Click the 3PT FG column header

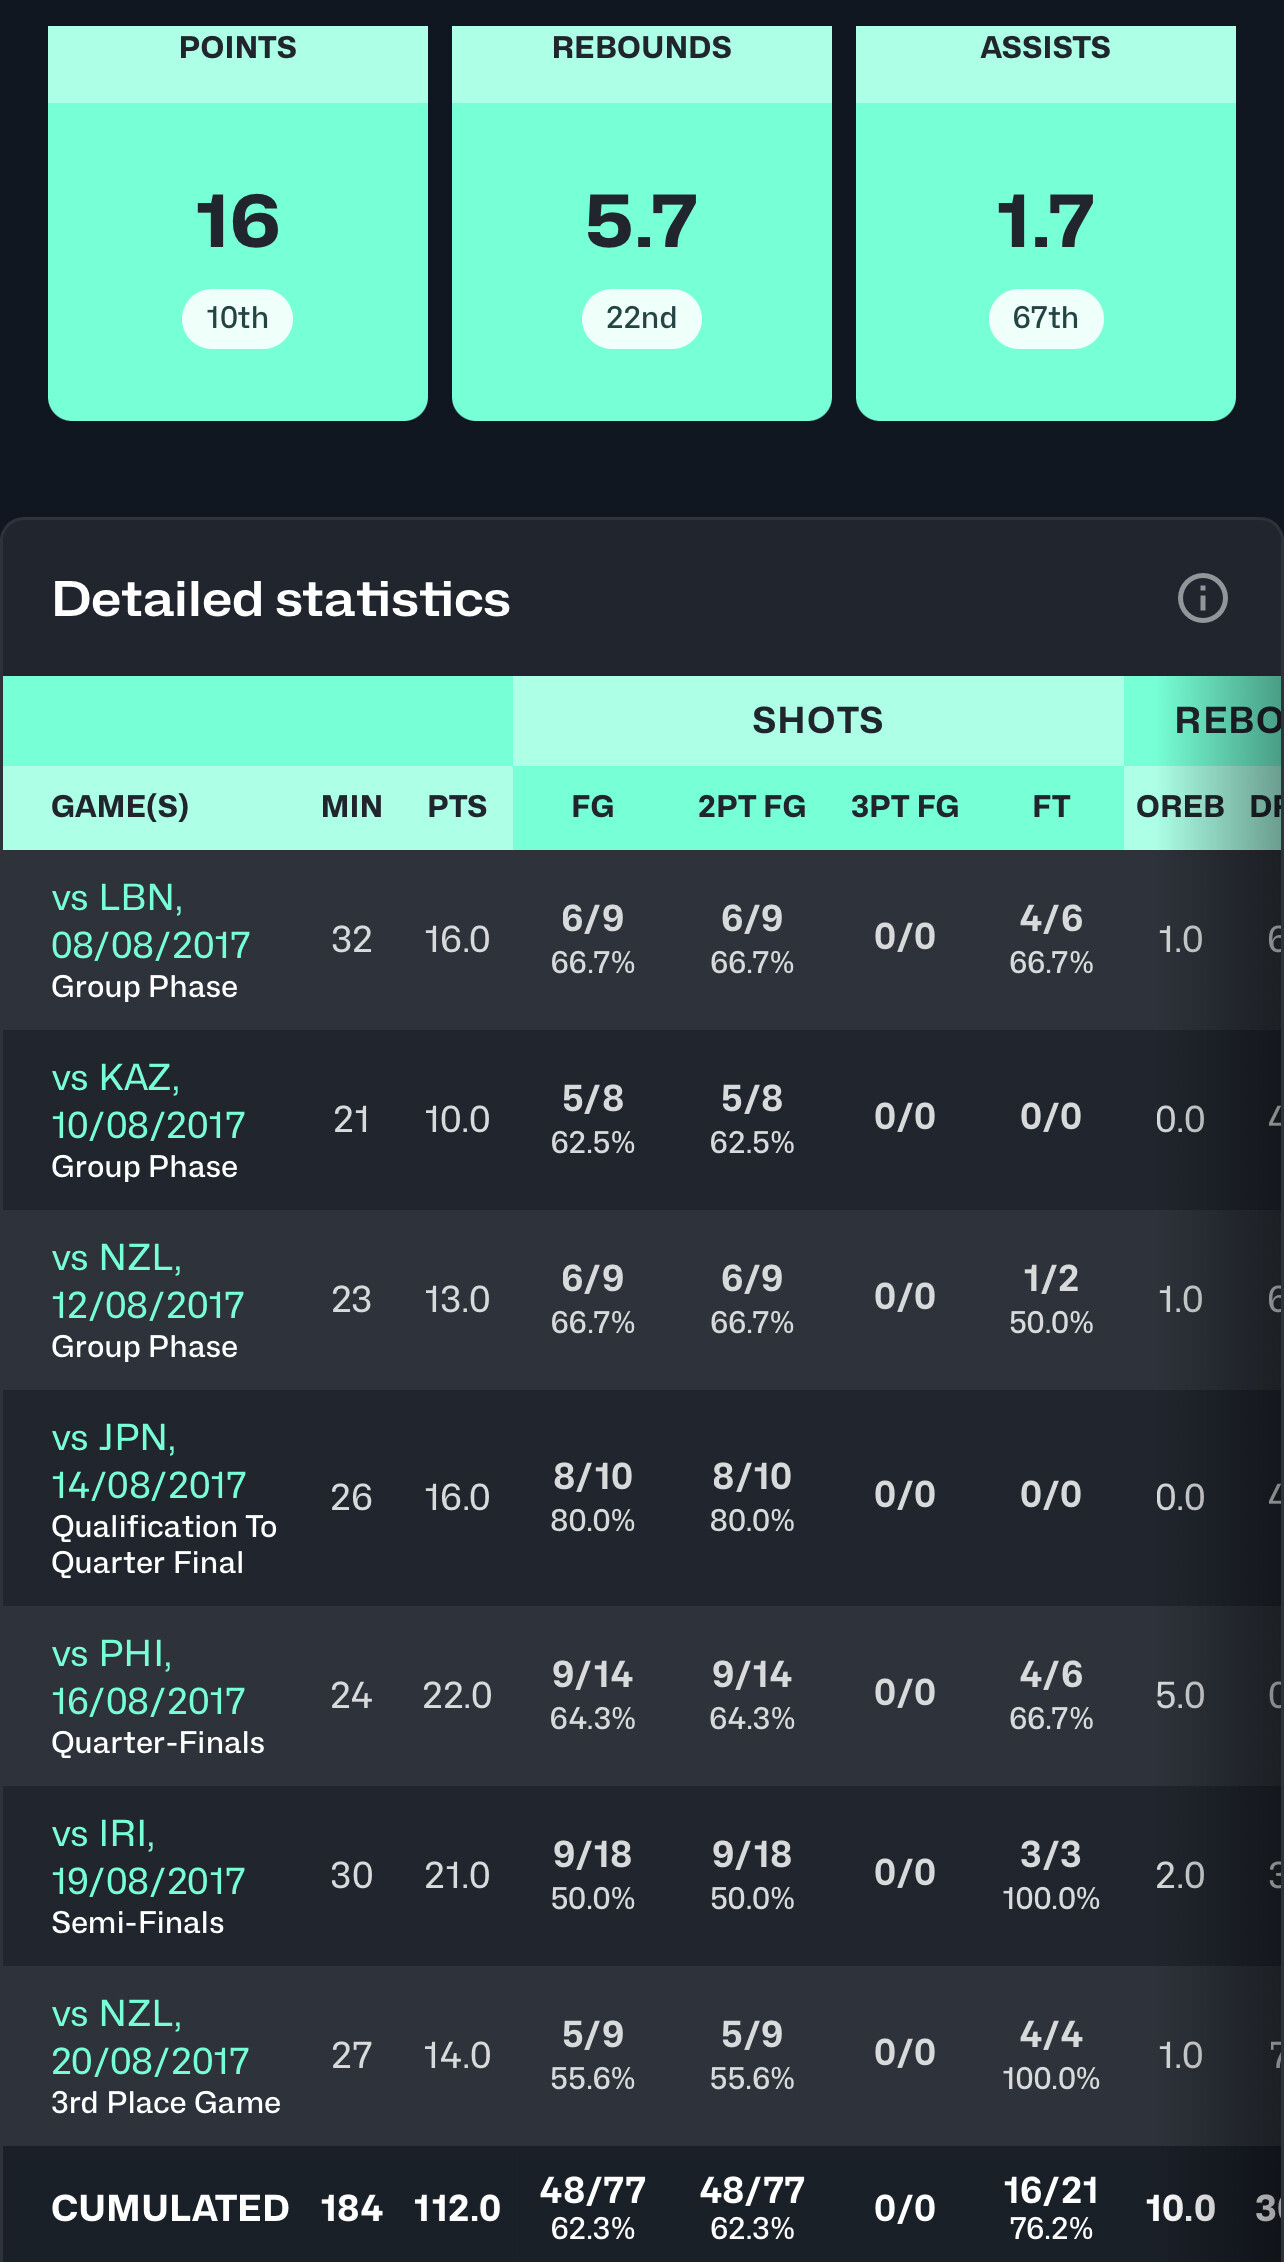pyautogui.click(x=904, y=807)
